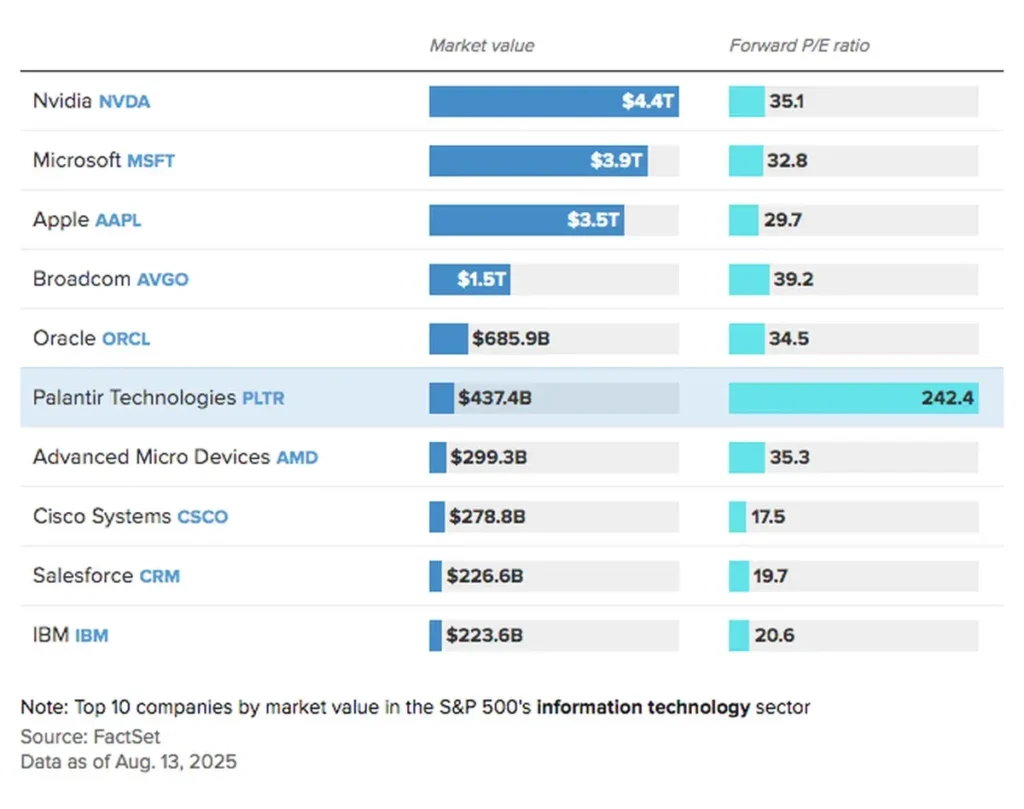Select the highlighted Palantir Technologies company name
Viewport: 1024px width, 809px height.
[134, 398]
